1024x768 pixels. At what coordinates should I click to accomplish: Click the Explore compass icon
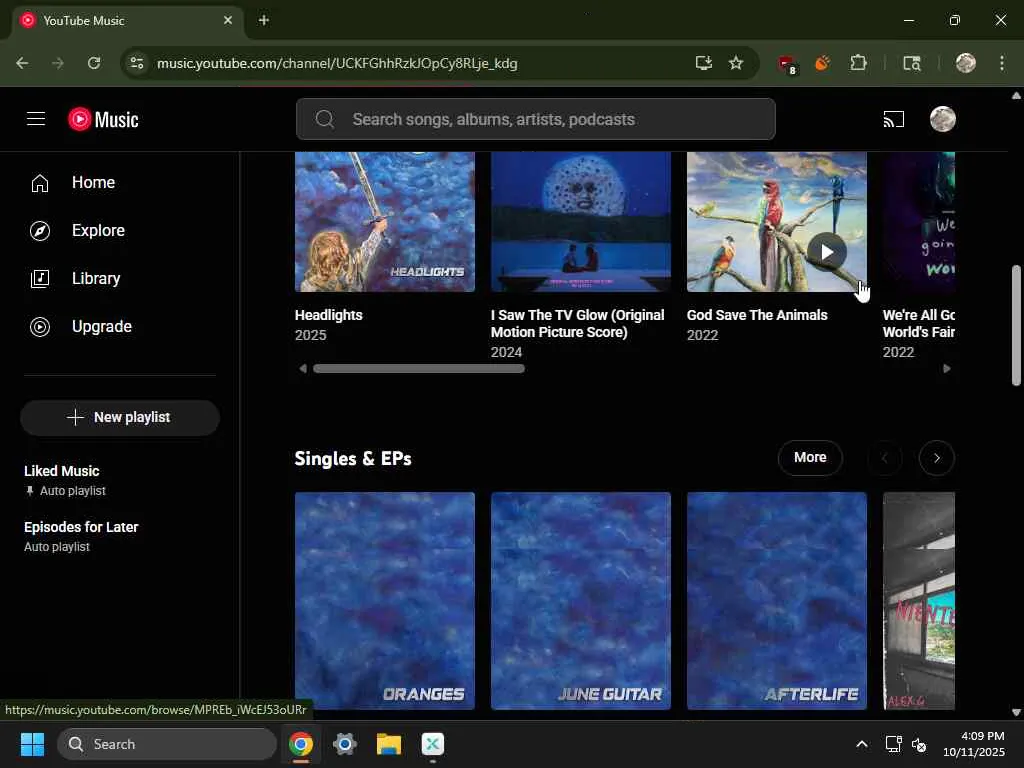pos(40,231)
